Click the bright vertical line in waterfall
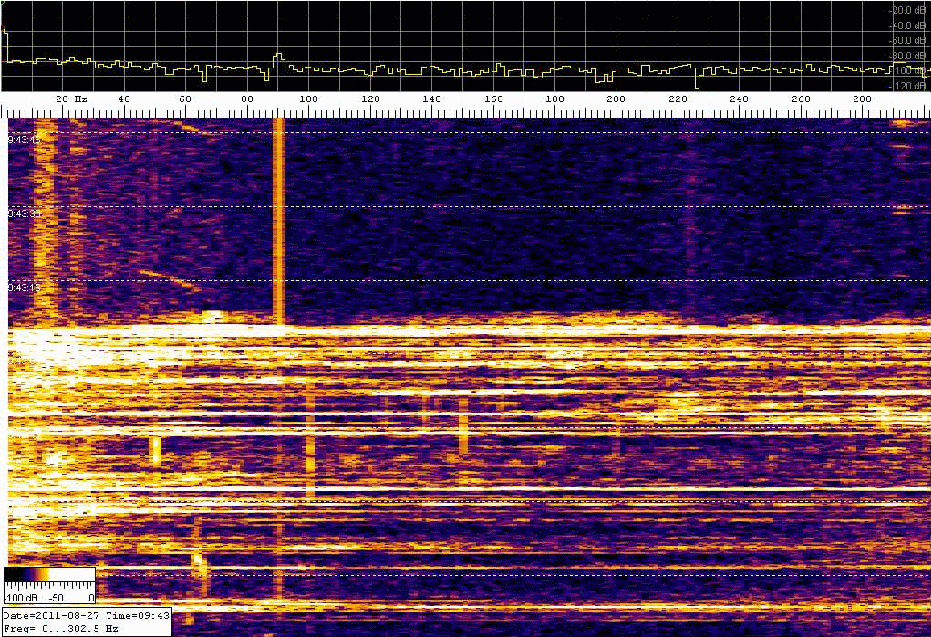This screenshot has width=931, height=637. point(279,220)
